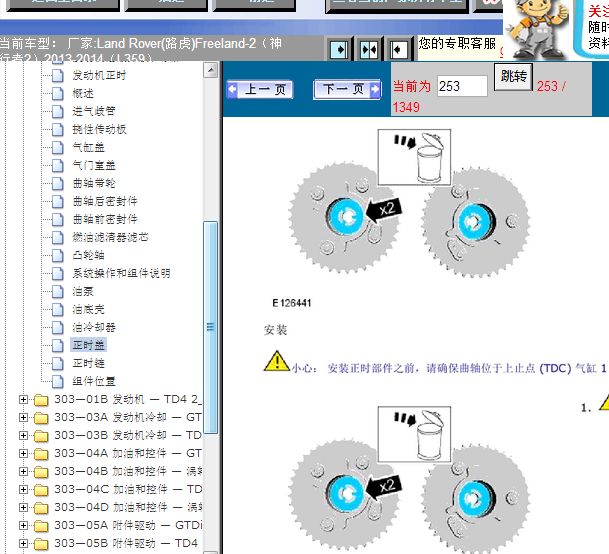Click folder icon of 303-01B 发动机
The image size is (609, 554).
pyautogui.click(x=41, y=400)
